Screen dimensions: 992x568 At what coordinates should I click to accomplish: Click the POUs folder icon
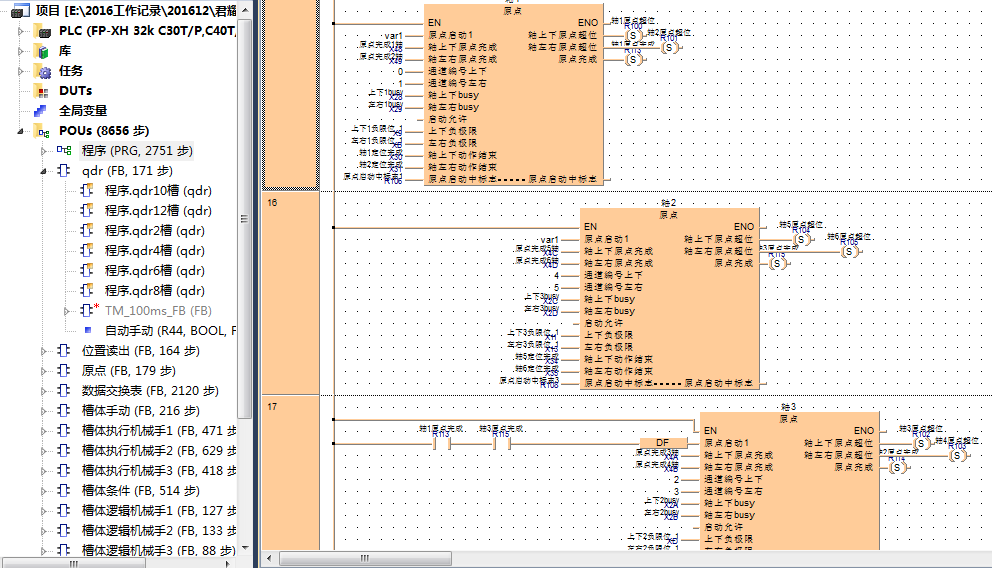[42, 131]
